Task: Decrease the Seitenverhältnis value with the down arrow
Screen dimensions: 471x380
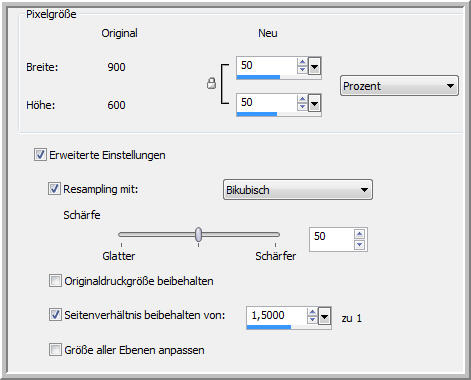Action: tap(312, 320)
